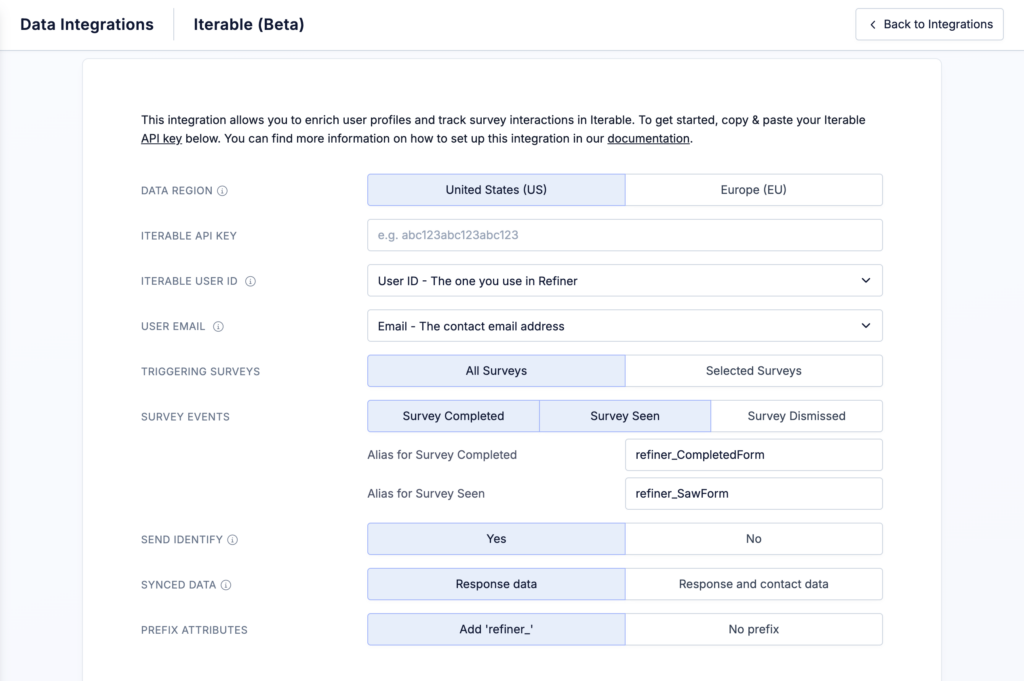Click the Alias for Survey Seen field
The height and width of the screenshot is (681, 1024).
(x=753, y=494)
